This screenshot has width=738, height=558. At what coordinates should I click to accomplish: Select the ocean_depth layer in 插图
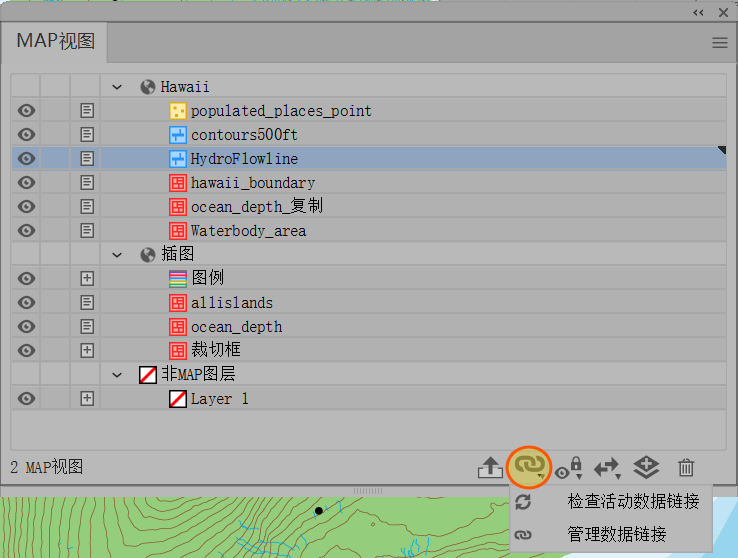(369, 327)
